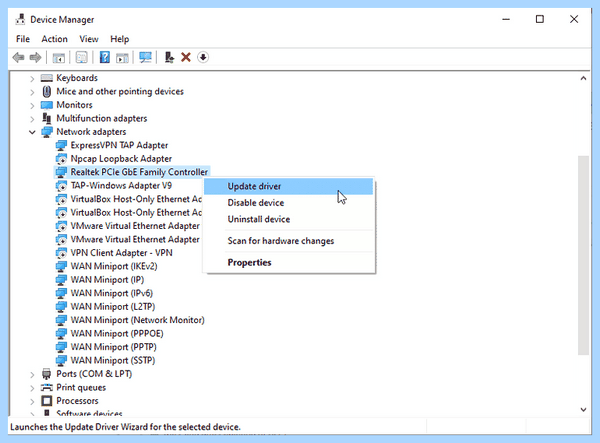Choose Scan for hardware changes in context menu
The image size is (600, 443).
[289, 241]
